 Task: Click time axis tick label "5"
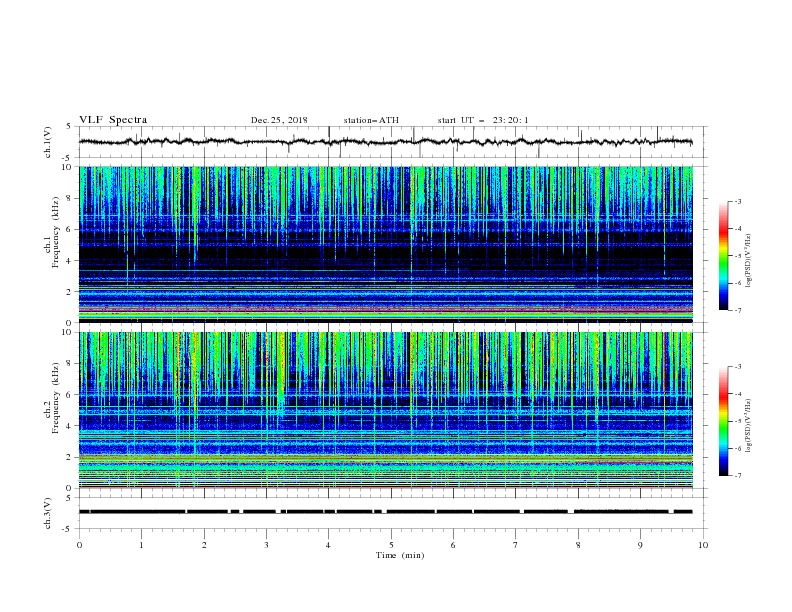pyautogui.click(x=391, y=545)
